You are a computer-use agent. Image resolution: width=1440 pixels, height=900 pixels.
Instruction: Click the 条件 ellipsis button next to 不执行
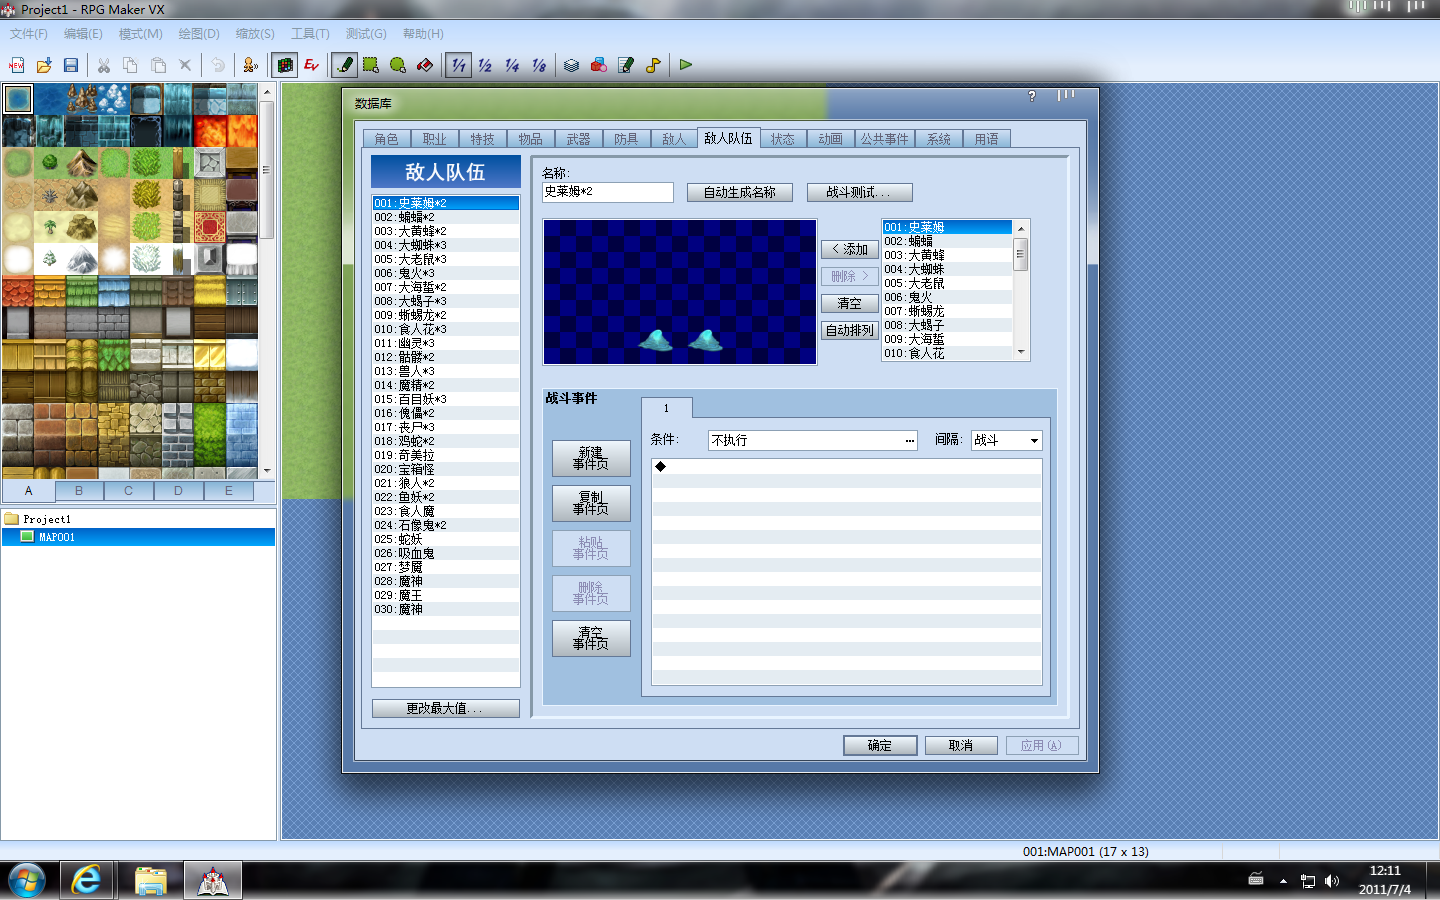tap(909, 441)
